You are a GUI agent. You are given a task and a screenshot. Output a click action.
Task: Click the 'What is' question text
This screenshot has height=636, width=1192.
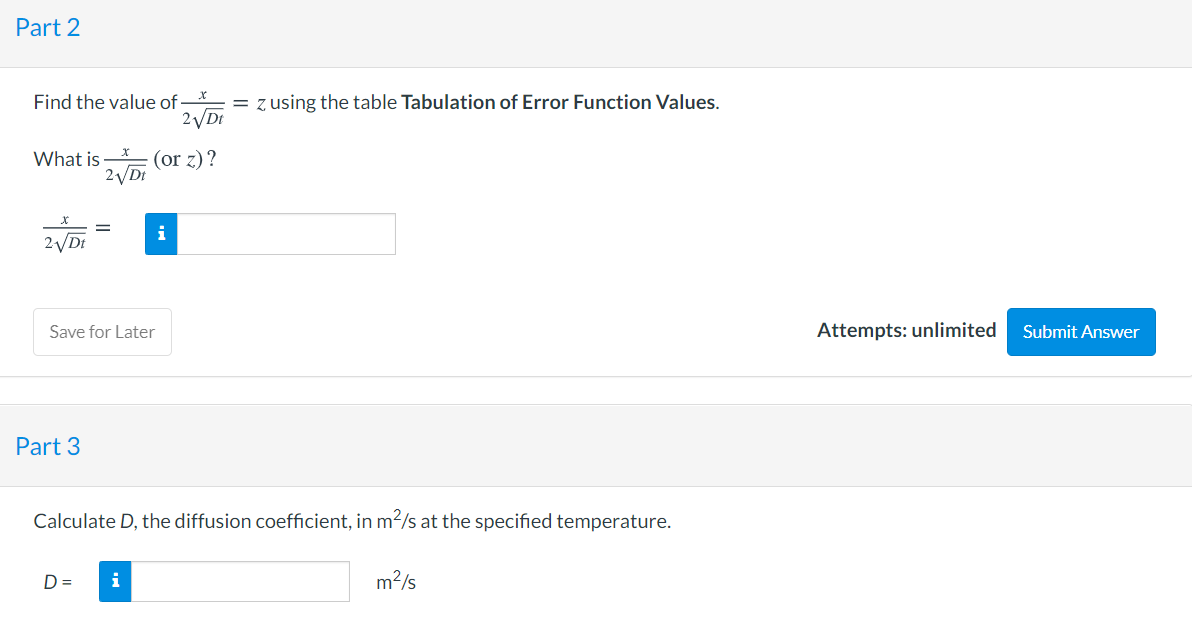click(66, 159)
